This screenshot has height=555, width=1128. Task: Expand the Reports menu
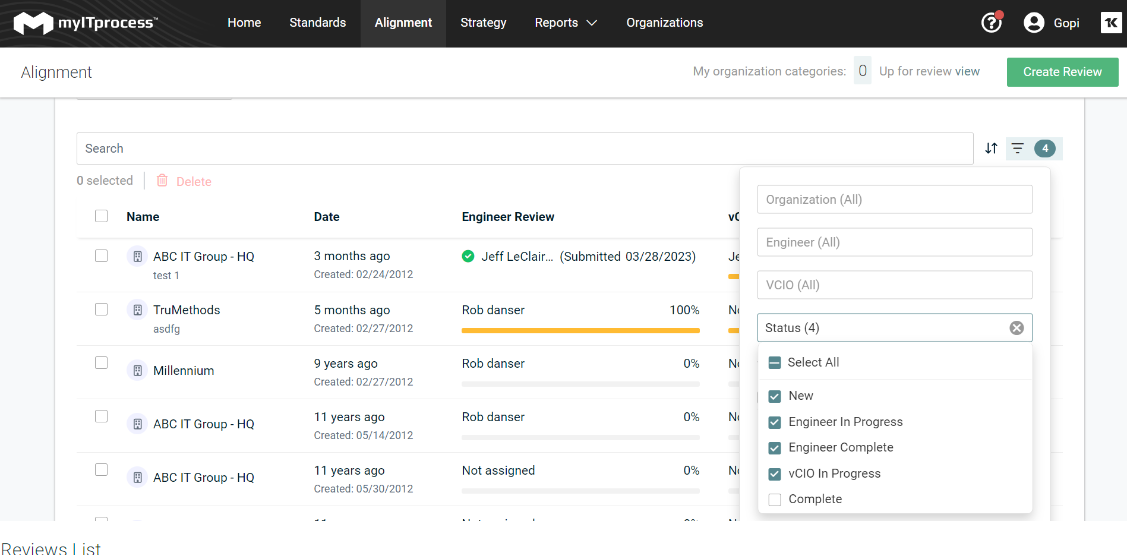[x=565, y=23]
